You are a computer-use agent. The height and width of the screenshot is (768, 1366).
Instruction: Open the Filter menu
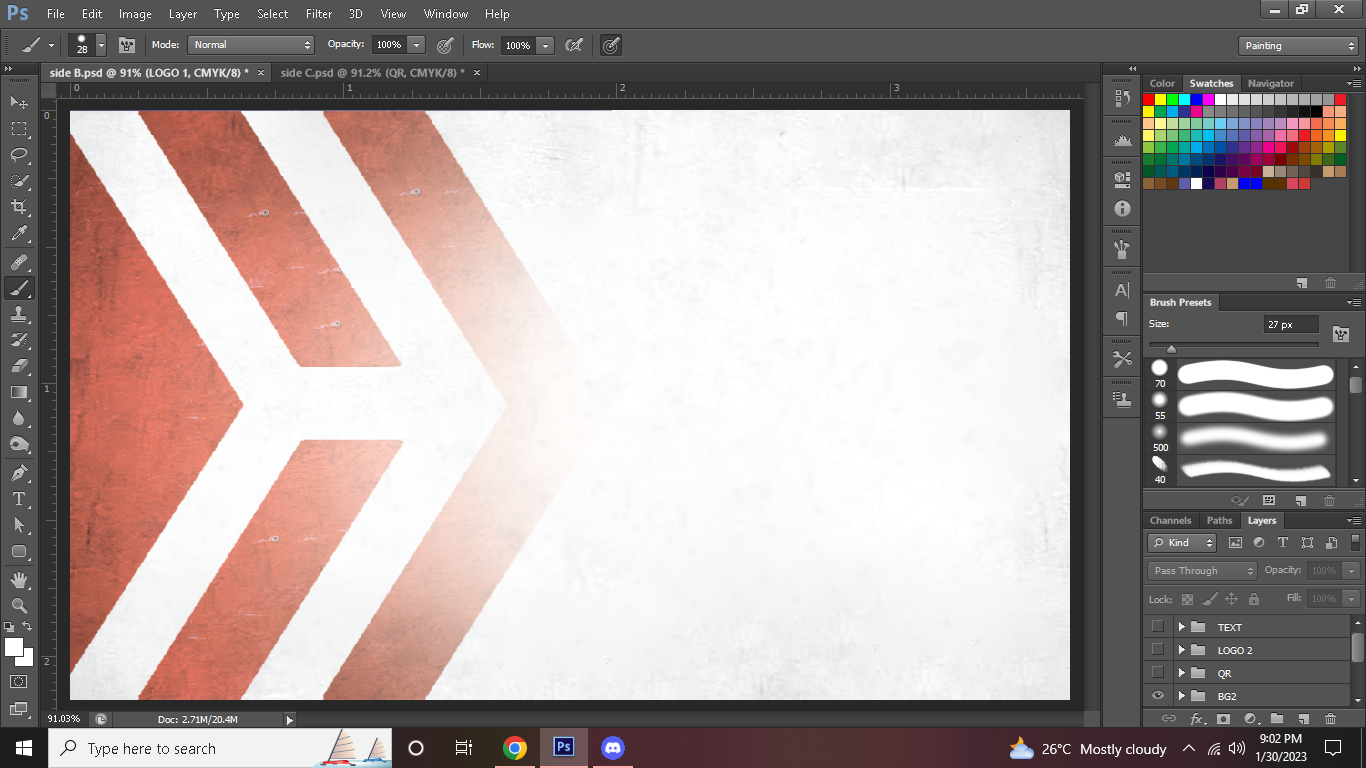tap(319, 14)
